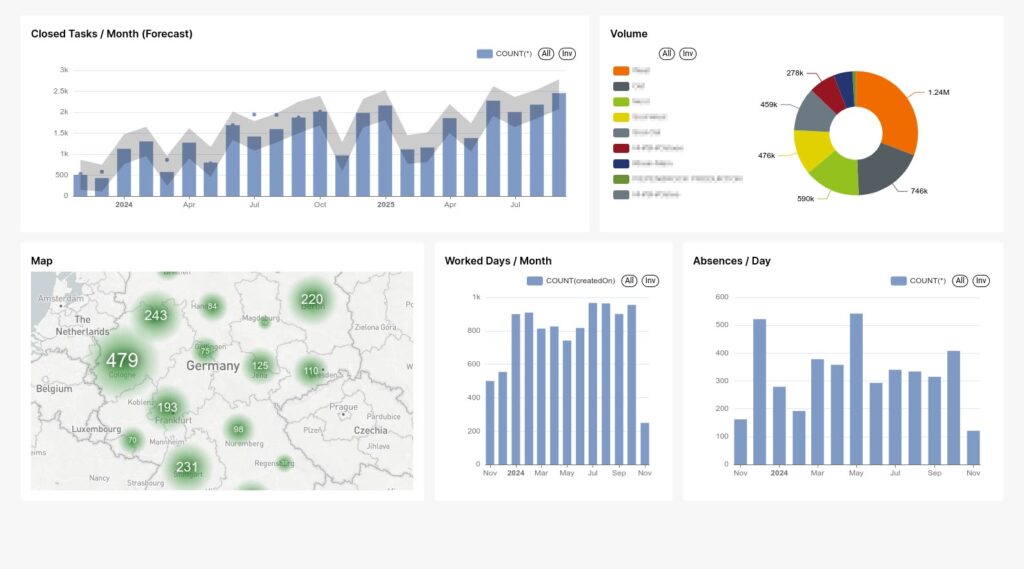Image resolution: width=1024 pixels, height=569 pixels.
Task: Toggle COUNT(*) series in Absences / Day legend
Action: pyautogui.click(x=917, y=281)
